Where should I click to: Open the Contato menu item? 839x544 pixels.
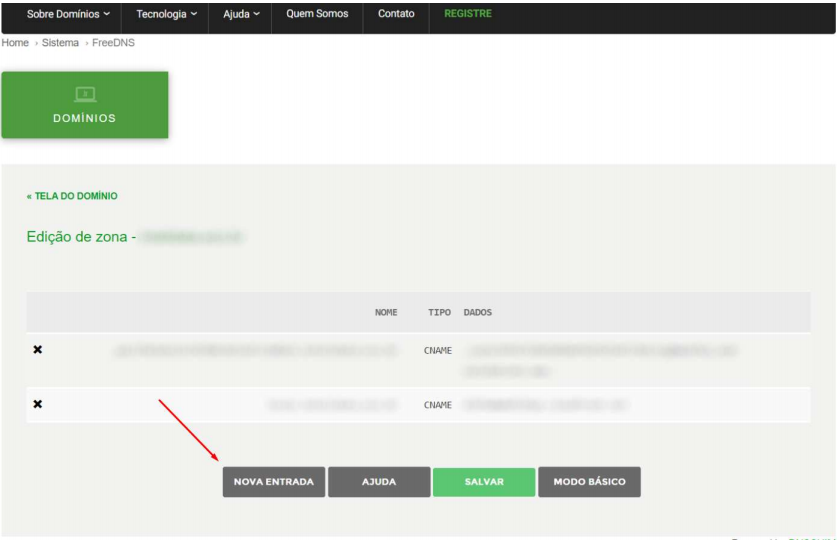click(x=396, y=14)
